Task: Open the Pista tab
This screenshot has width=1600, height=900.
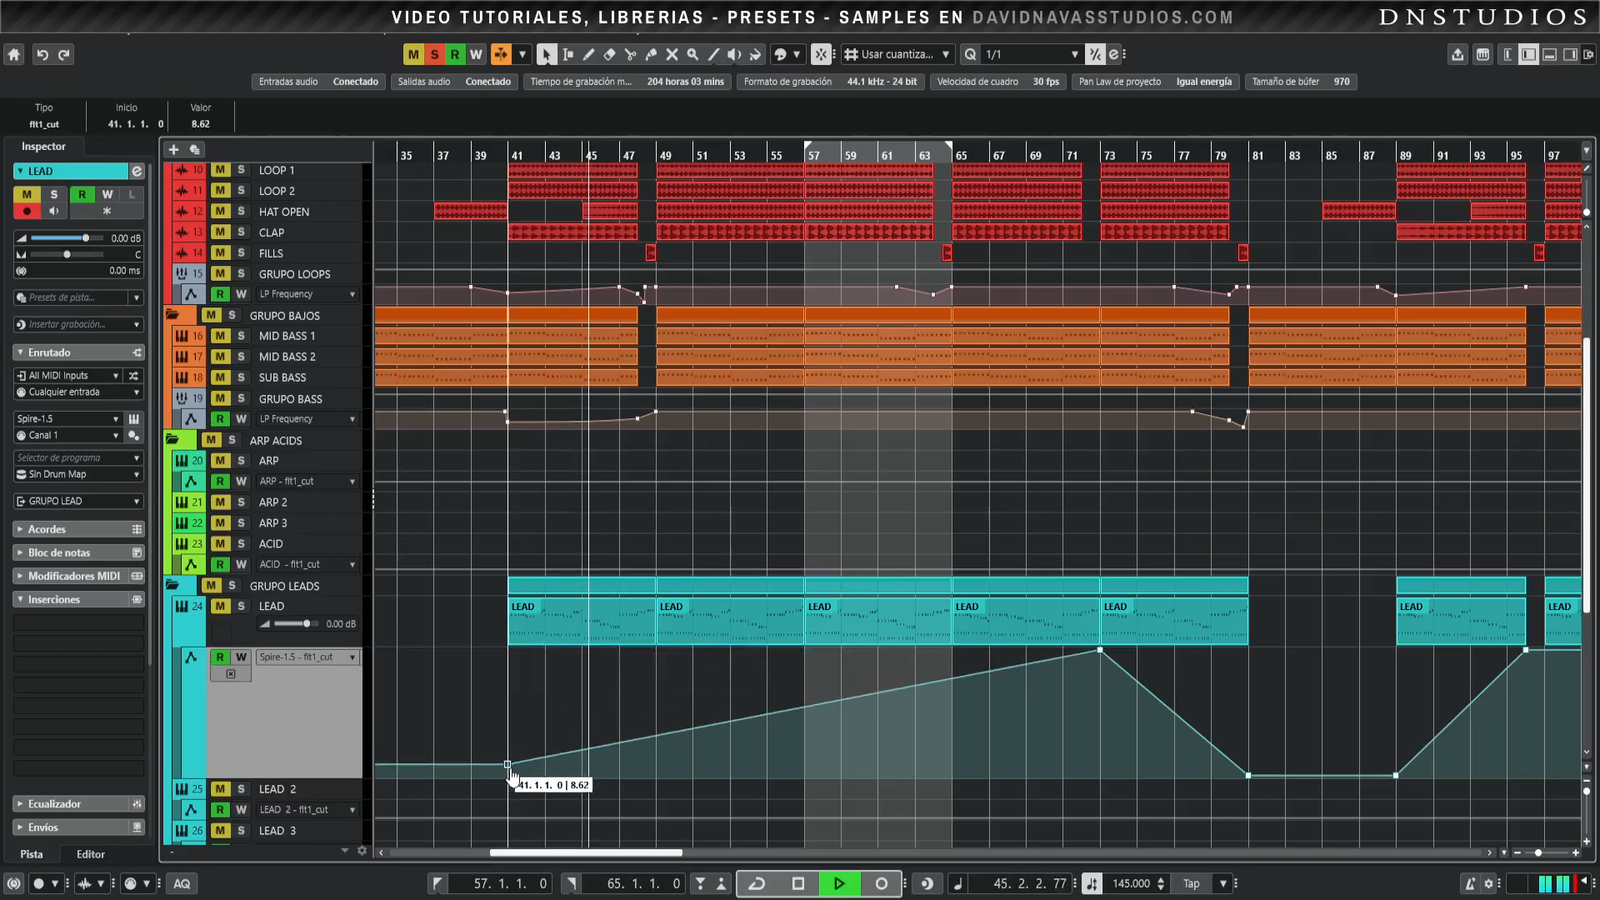Action: coord(32,854)
